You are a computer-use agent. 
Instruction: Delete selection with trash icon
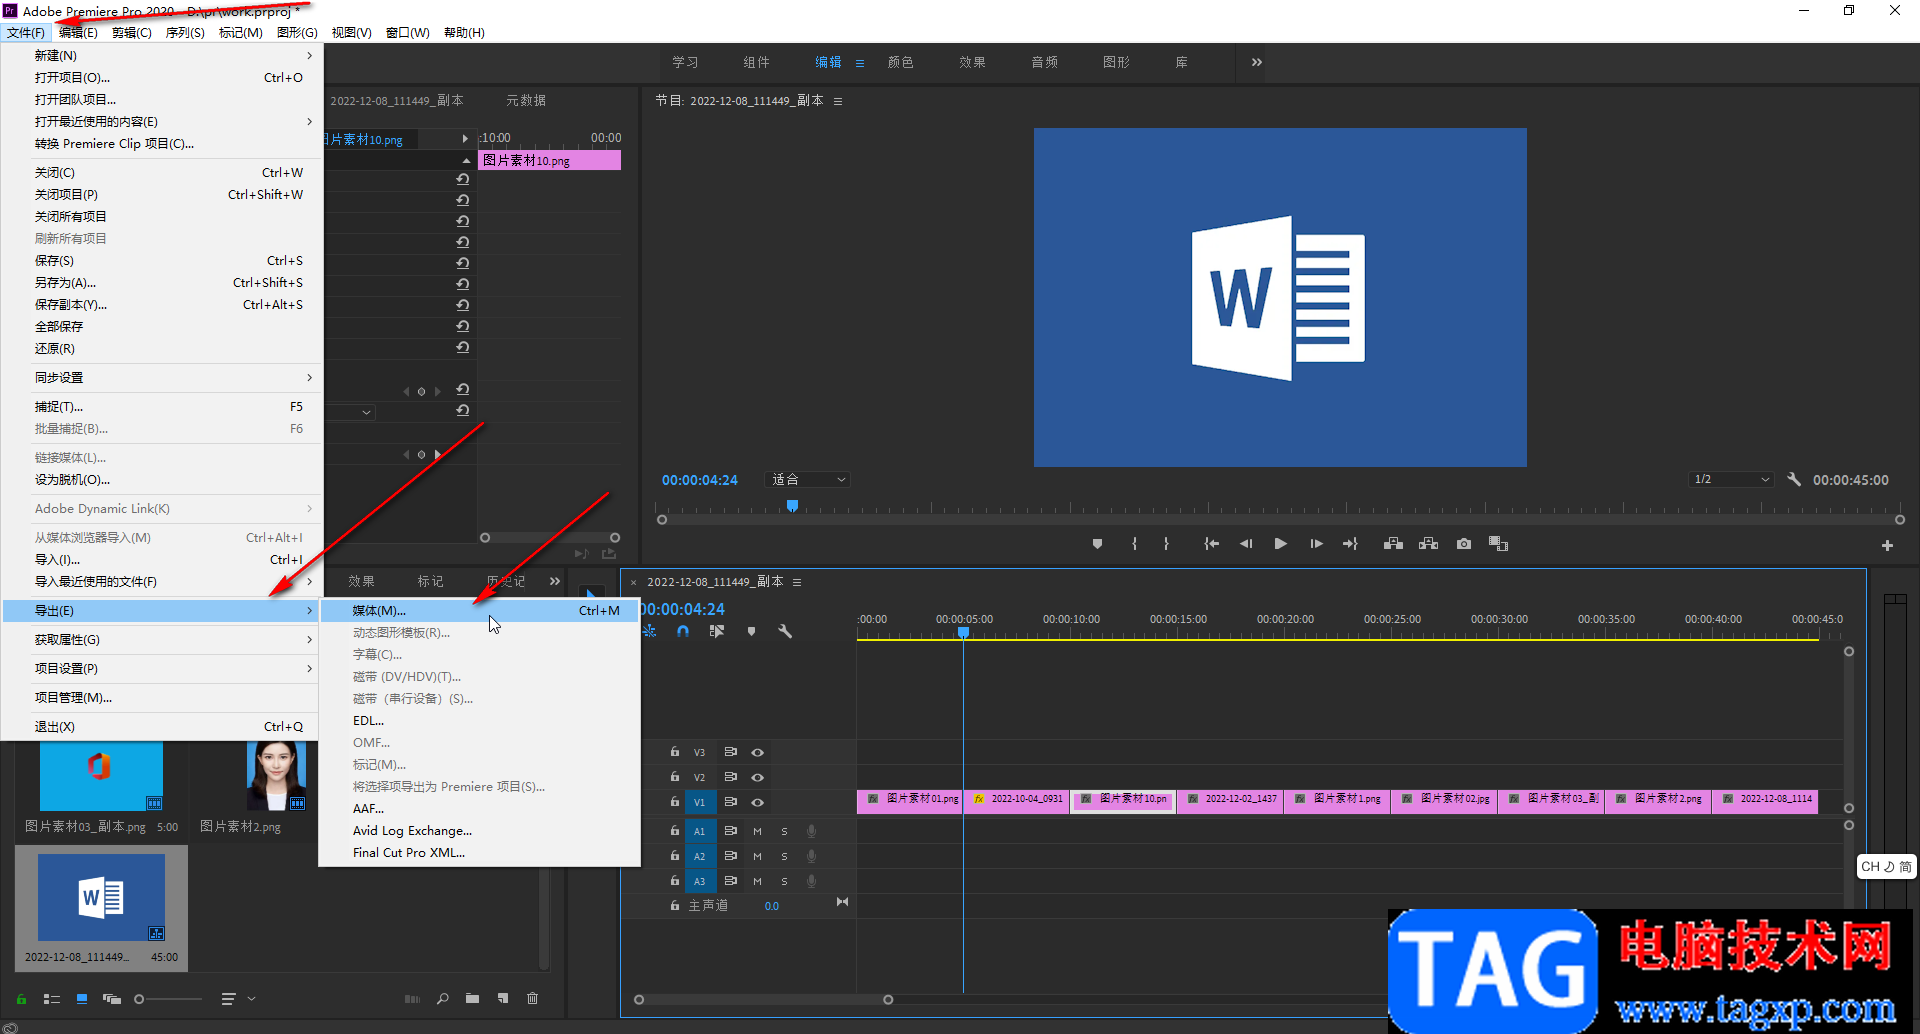pyautogui.click(x=532, y=998)
